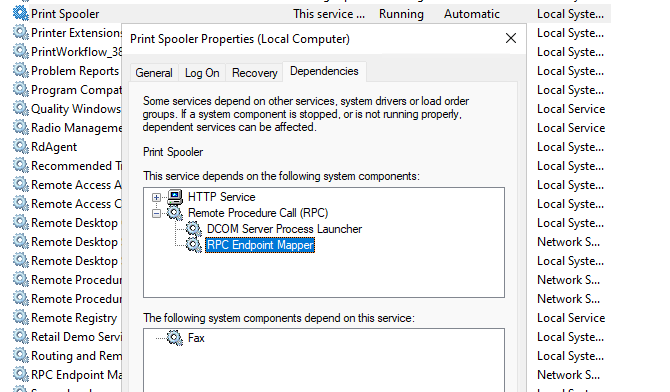Image resolution: width=670 pixels, height=392 pixels.
Task: Select the Dependencies tab
Action: coord(324,71)
